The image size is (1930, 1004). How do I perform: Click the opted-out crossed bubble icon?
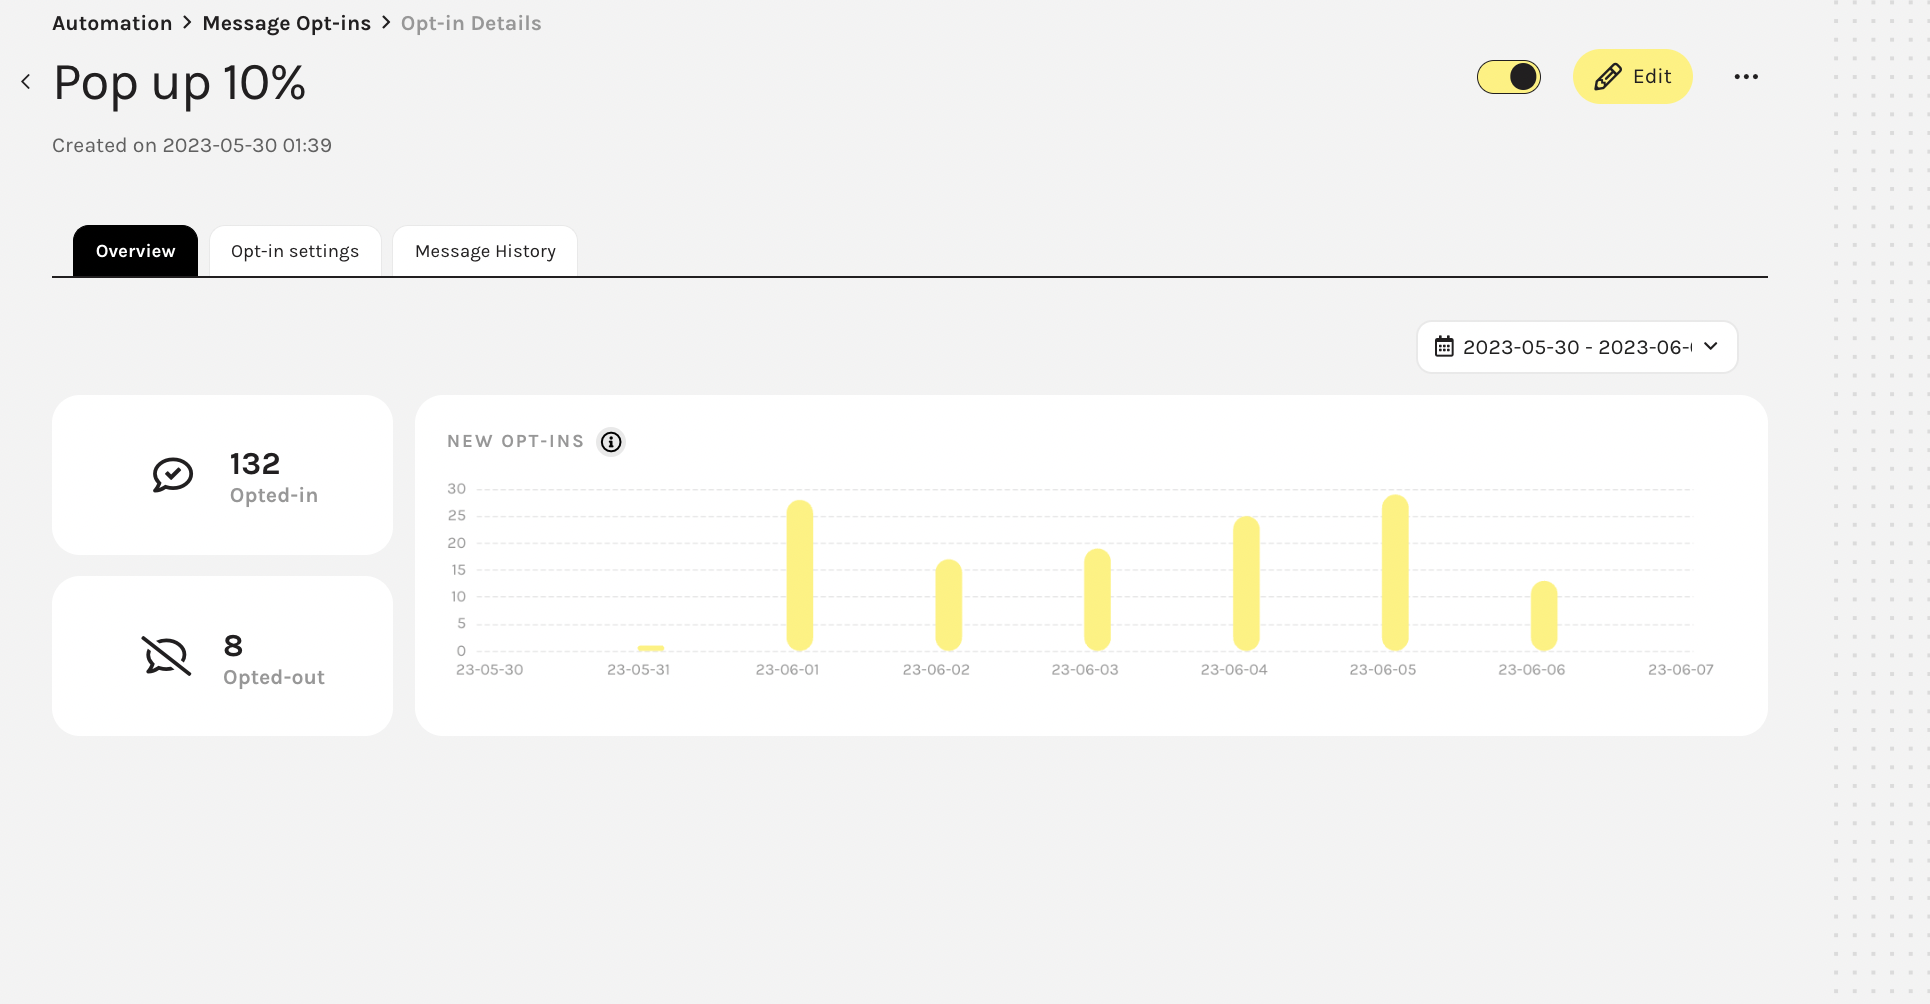pos(166,656)
